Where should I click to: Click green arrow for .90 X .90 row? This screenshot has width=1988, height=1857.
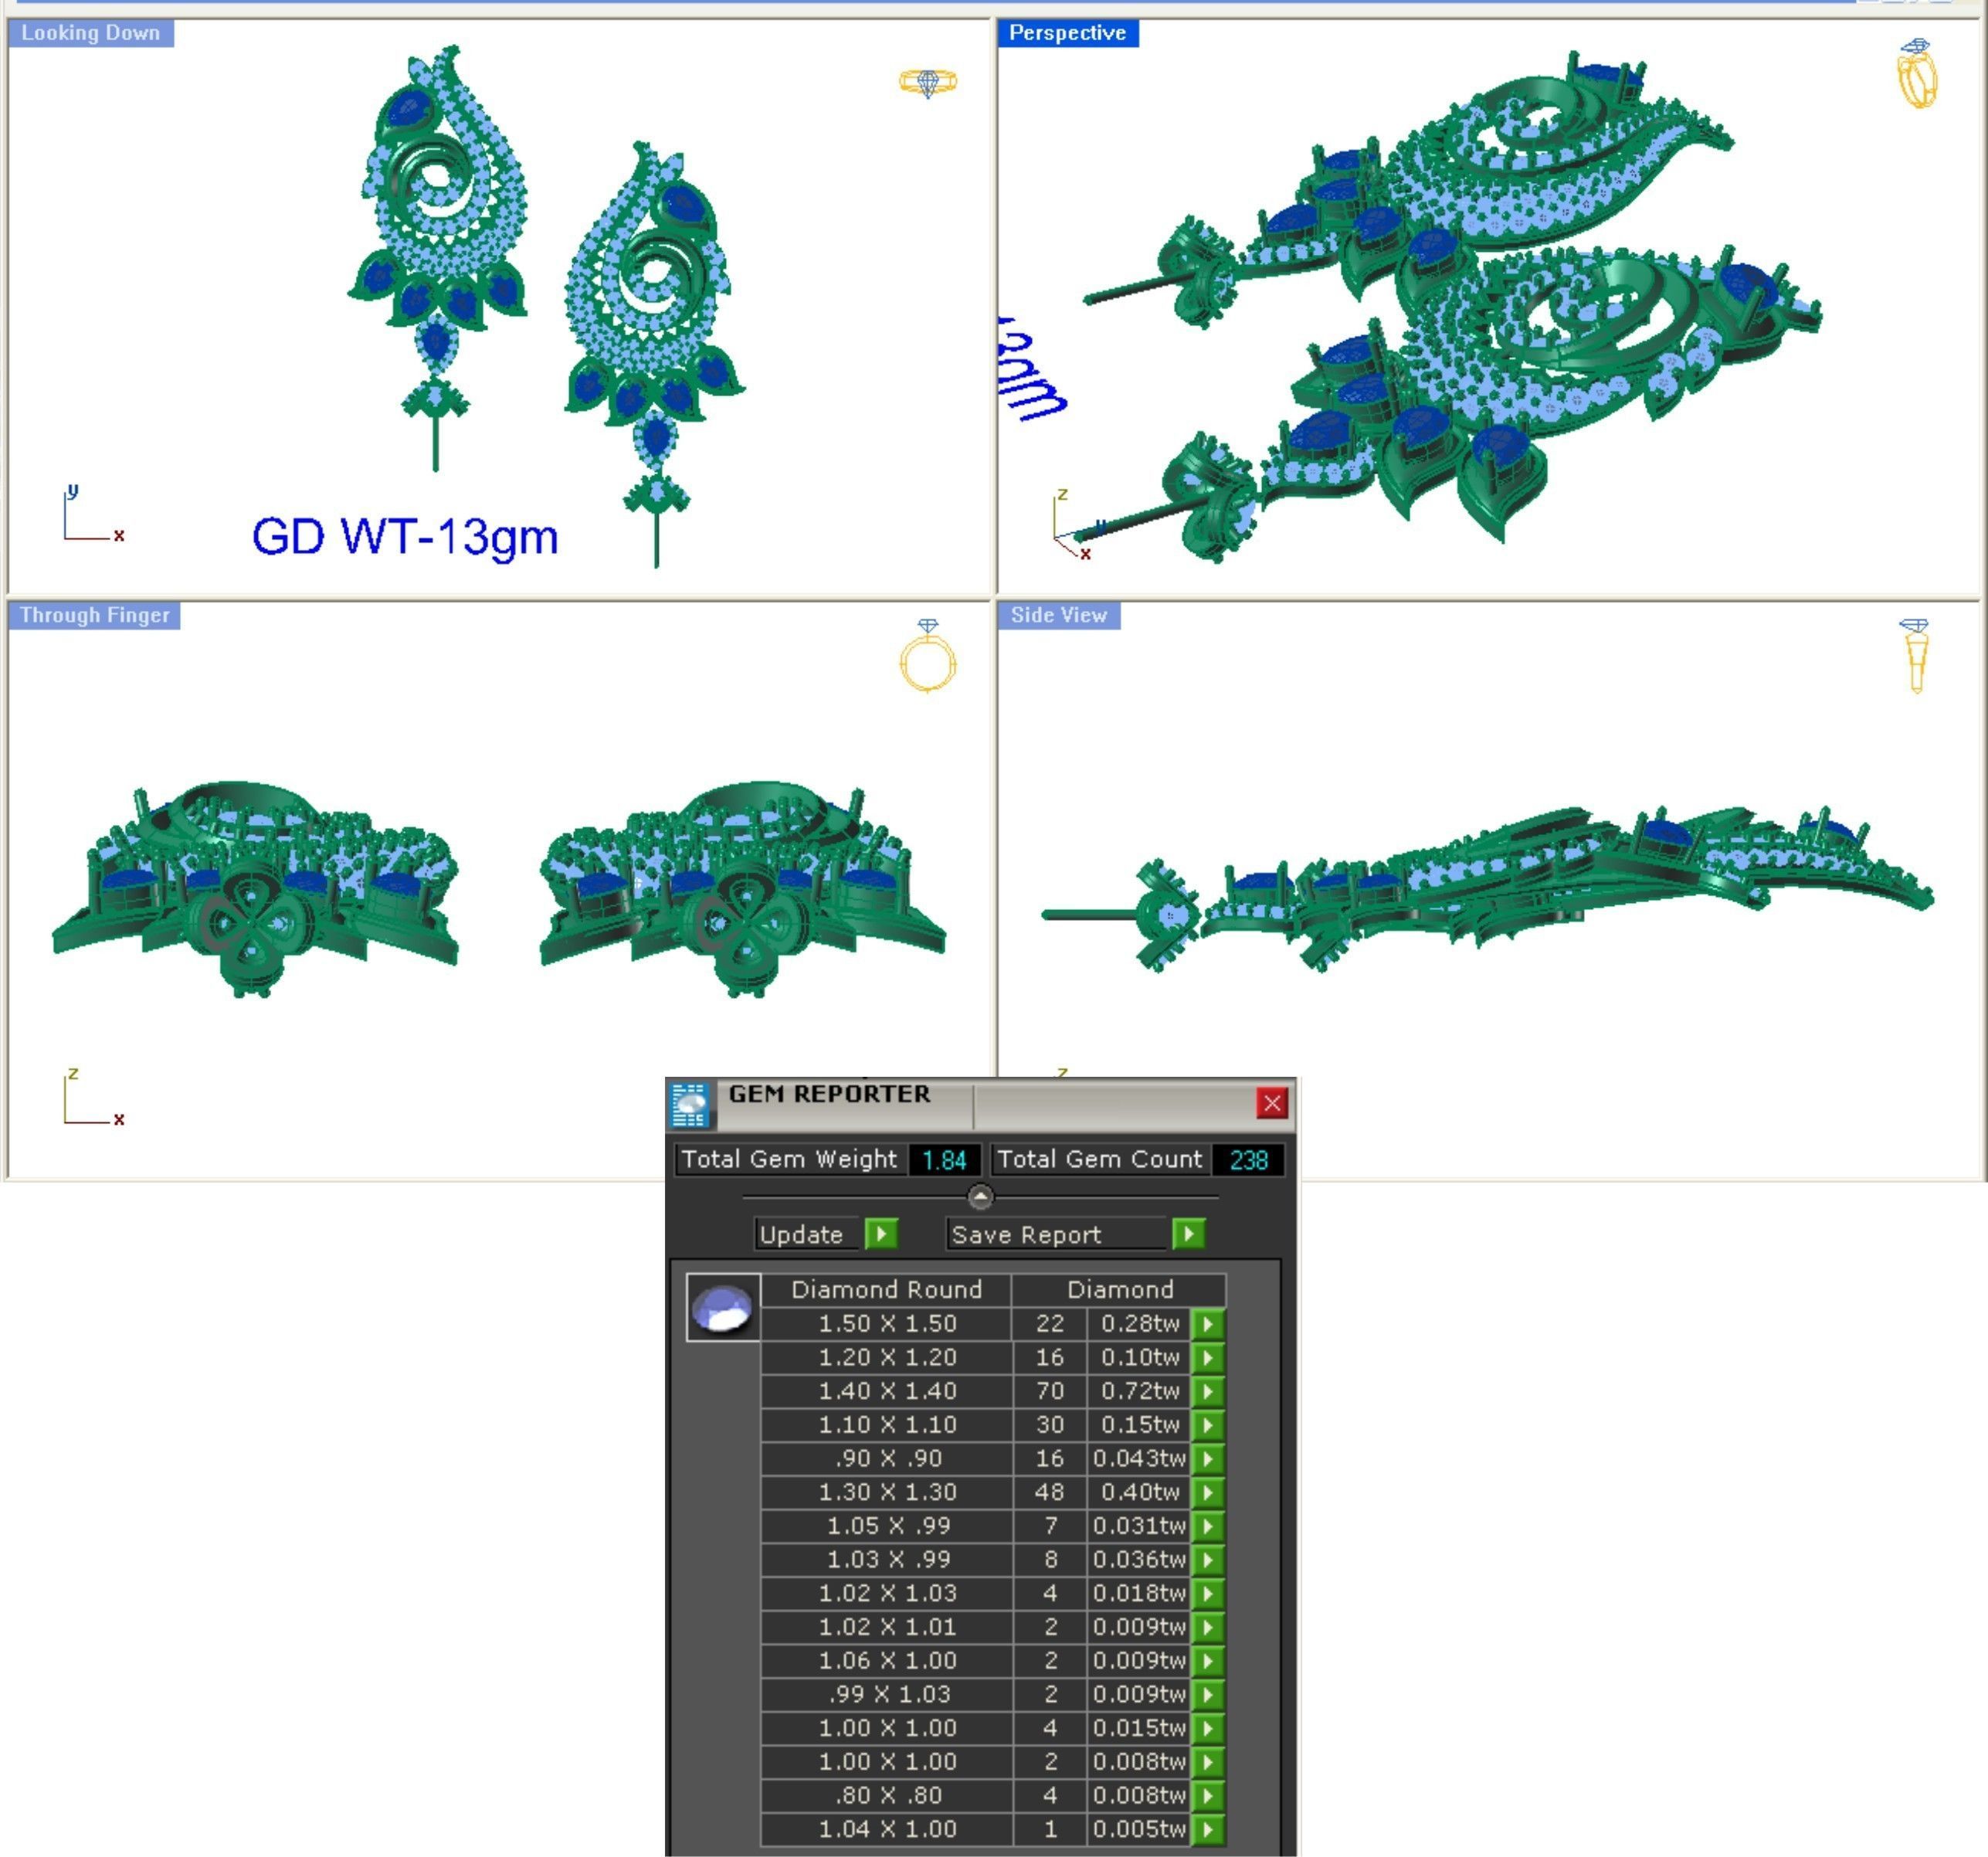(x=1208, y=1458)
